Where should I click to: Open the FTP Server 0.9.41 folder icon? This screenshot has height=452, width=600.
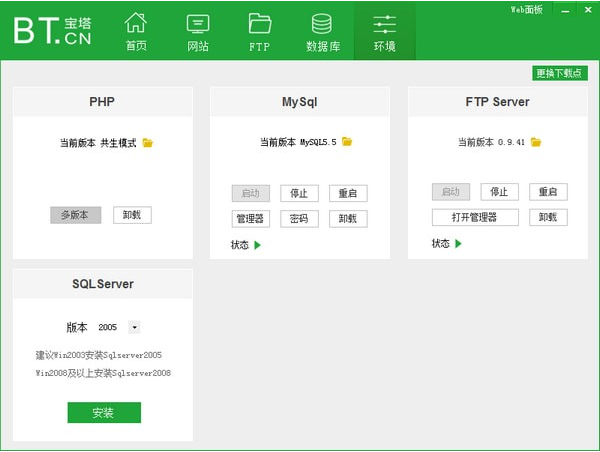tap(537, 142)
